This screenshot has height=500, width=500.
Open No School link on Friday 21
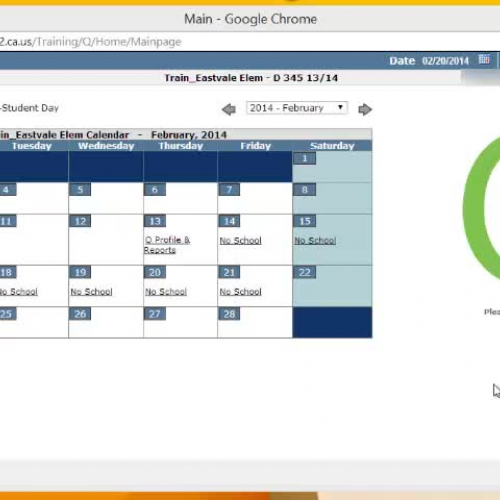(240, 292)
